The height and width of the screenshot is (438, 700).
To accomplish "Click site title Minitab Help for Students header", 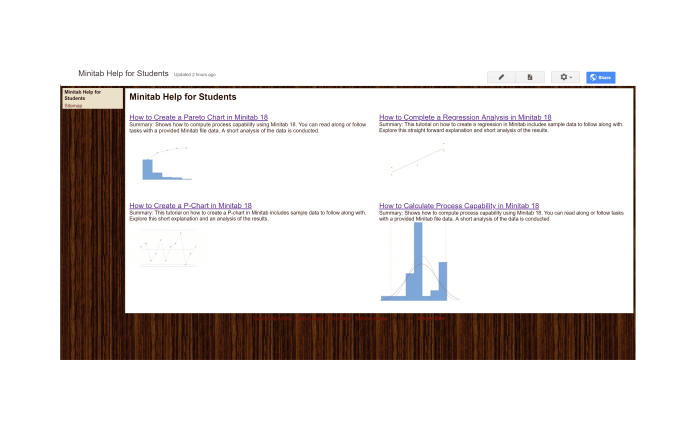I will coord(123,73).
